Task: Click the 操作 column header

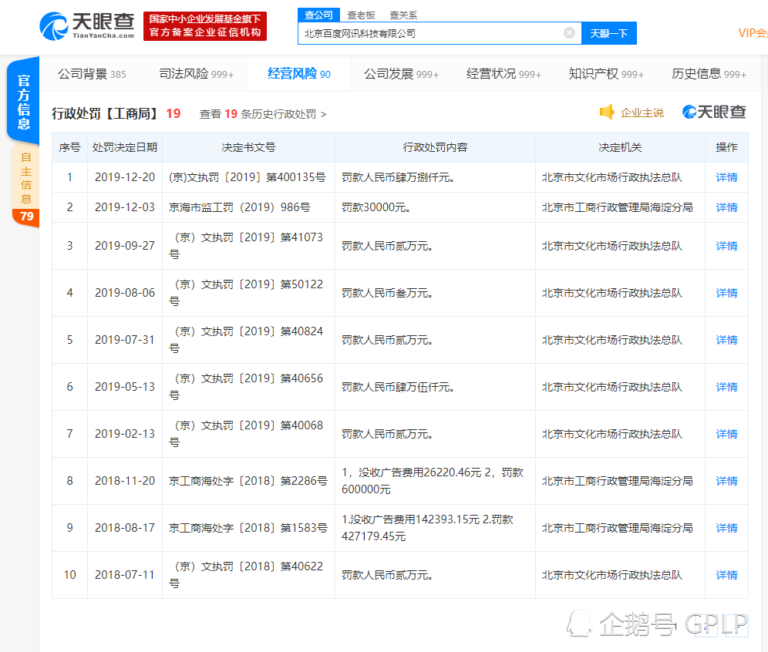Action: pos(726,147)
